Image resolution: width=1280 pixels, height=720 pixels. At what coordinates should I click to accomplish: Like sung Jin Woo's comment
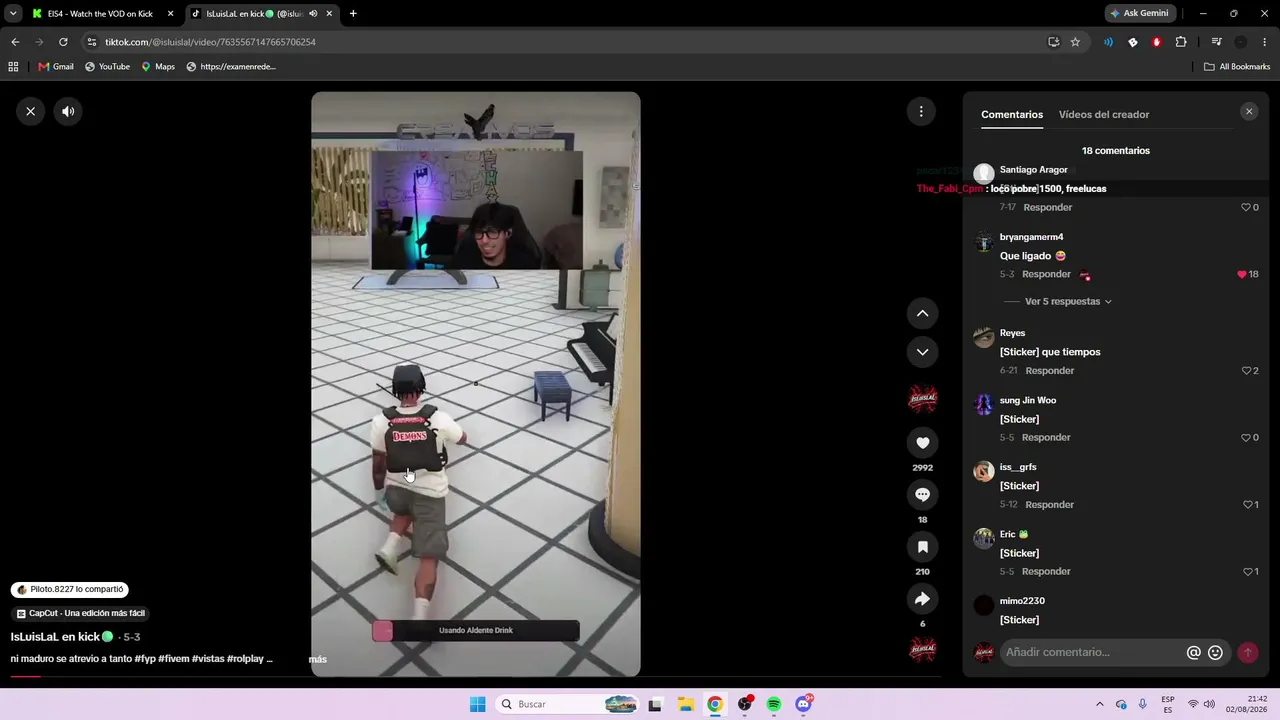(x=1246, y=438)
